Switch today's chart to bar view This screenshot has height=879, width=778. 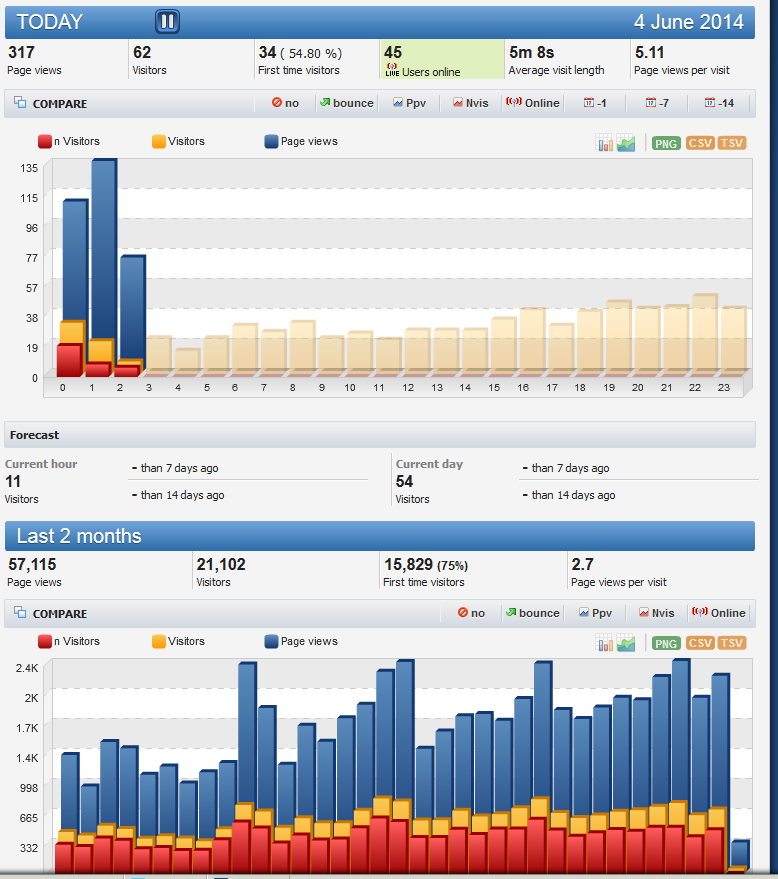pyautogui.click(x=604, y=143)
